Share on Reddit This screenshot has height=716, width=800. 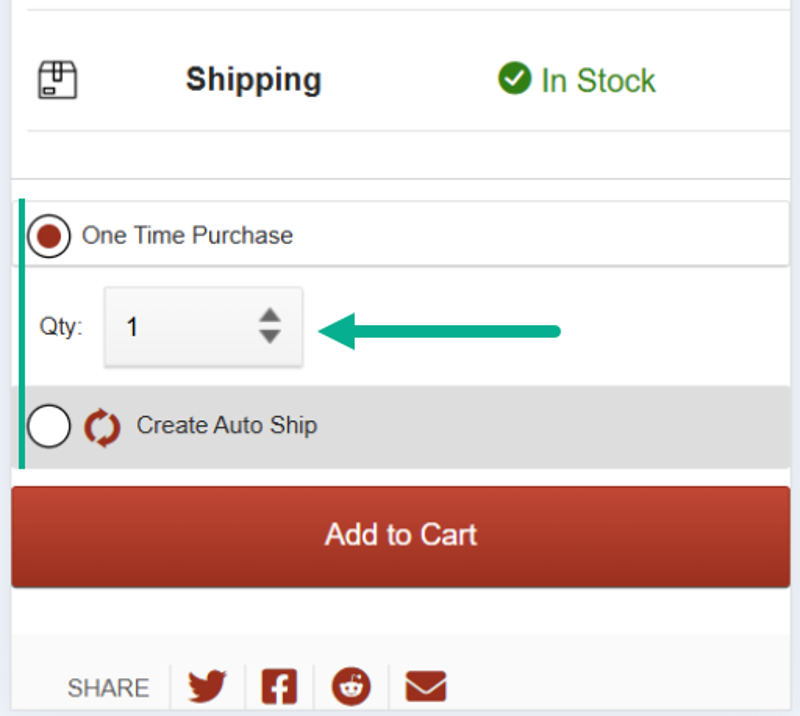tap(351, 686)
